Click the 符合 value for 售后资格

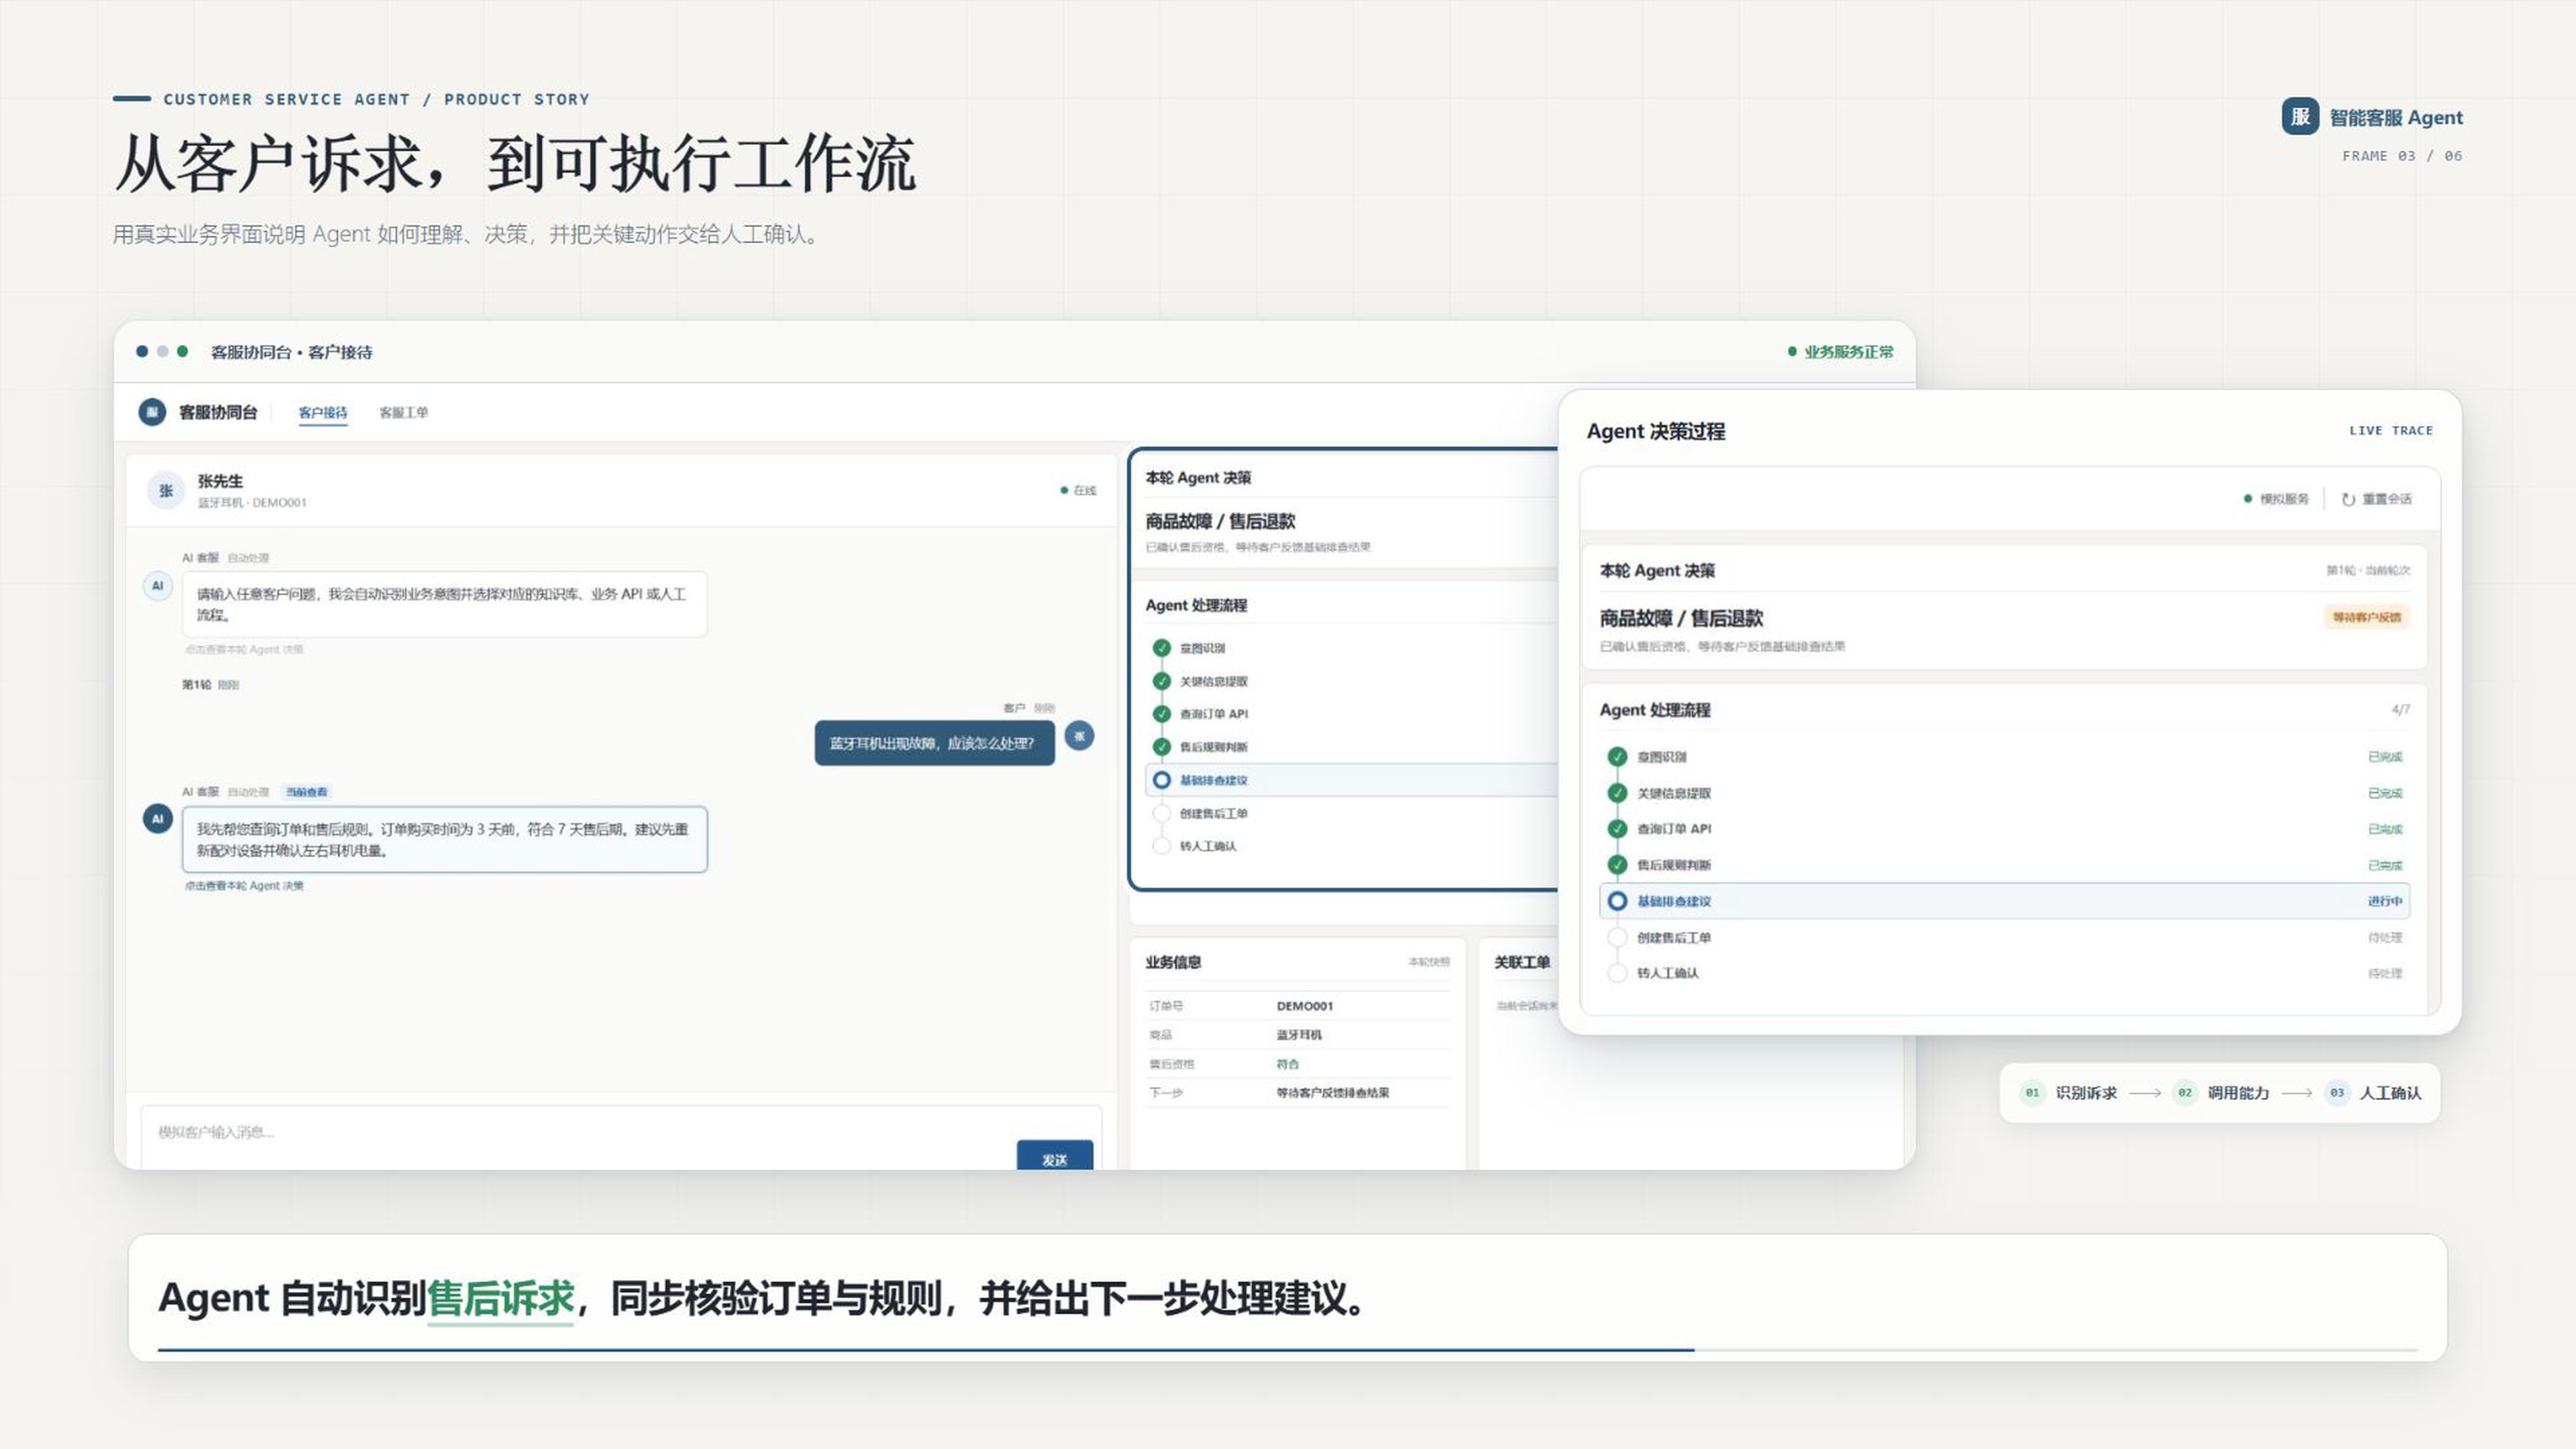coord(1287,1064)
